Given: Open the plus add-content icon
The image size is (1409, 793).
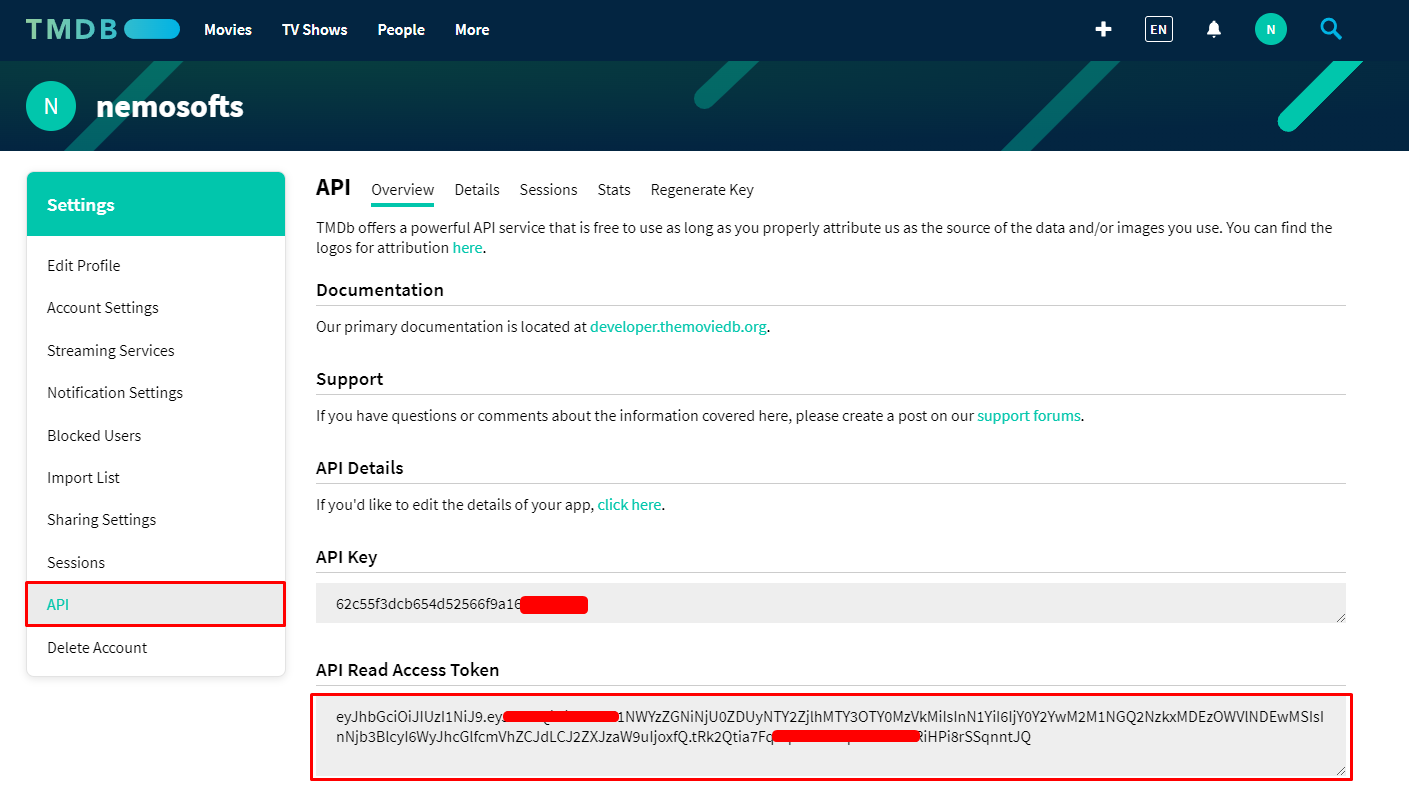Looking at the screenshot, I should pyautogui.click(x=1103, y=29).
